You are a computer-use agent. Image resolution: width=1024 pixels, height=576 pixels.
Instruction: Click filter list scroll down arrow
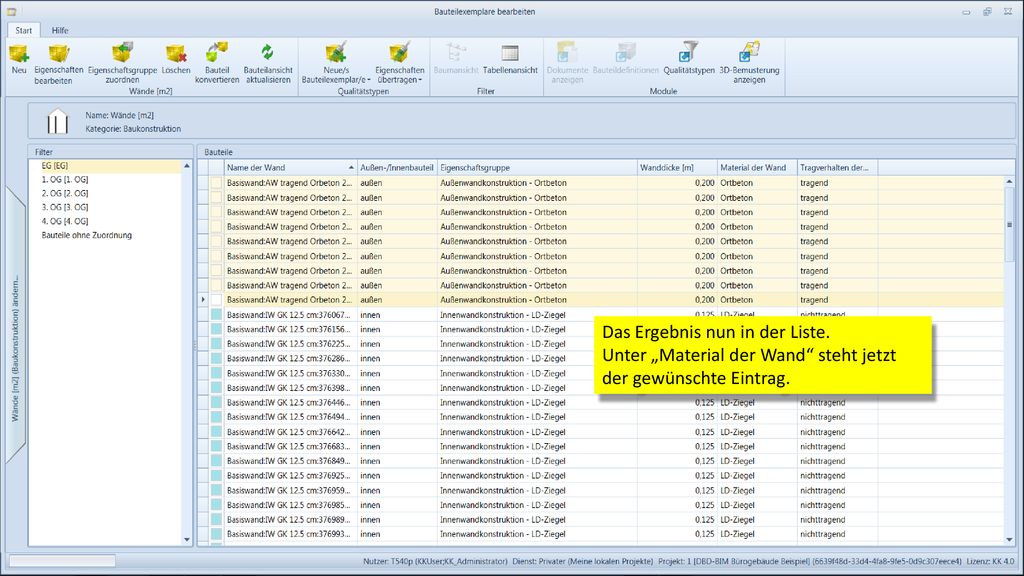pyautogui.click(x=187, y=539)
